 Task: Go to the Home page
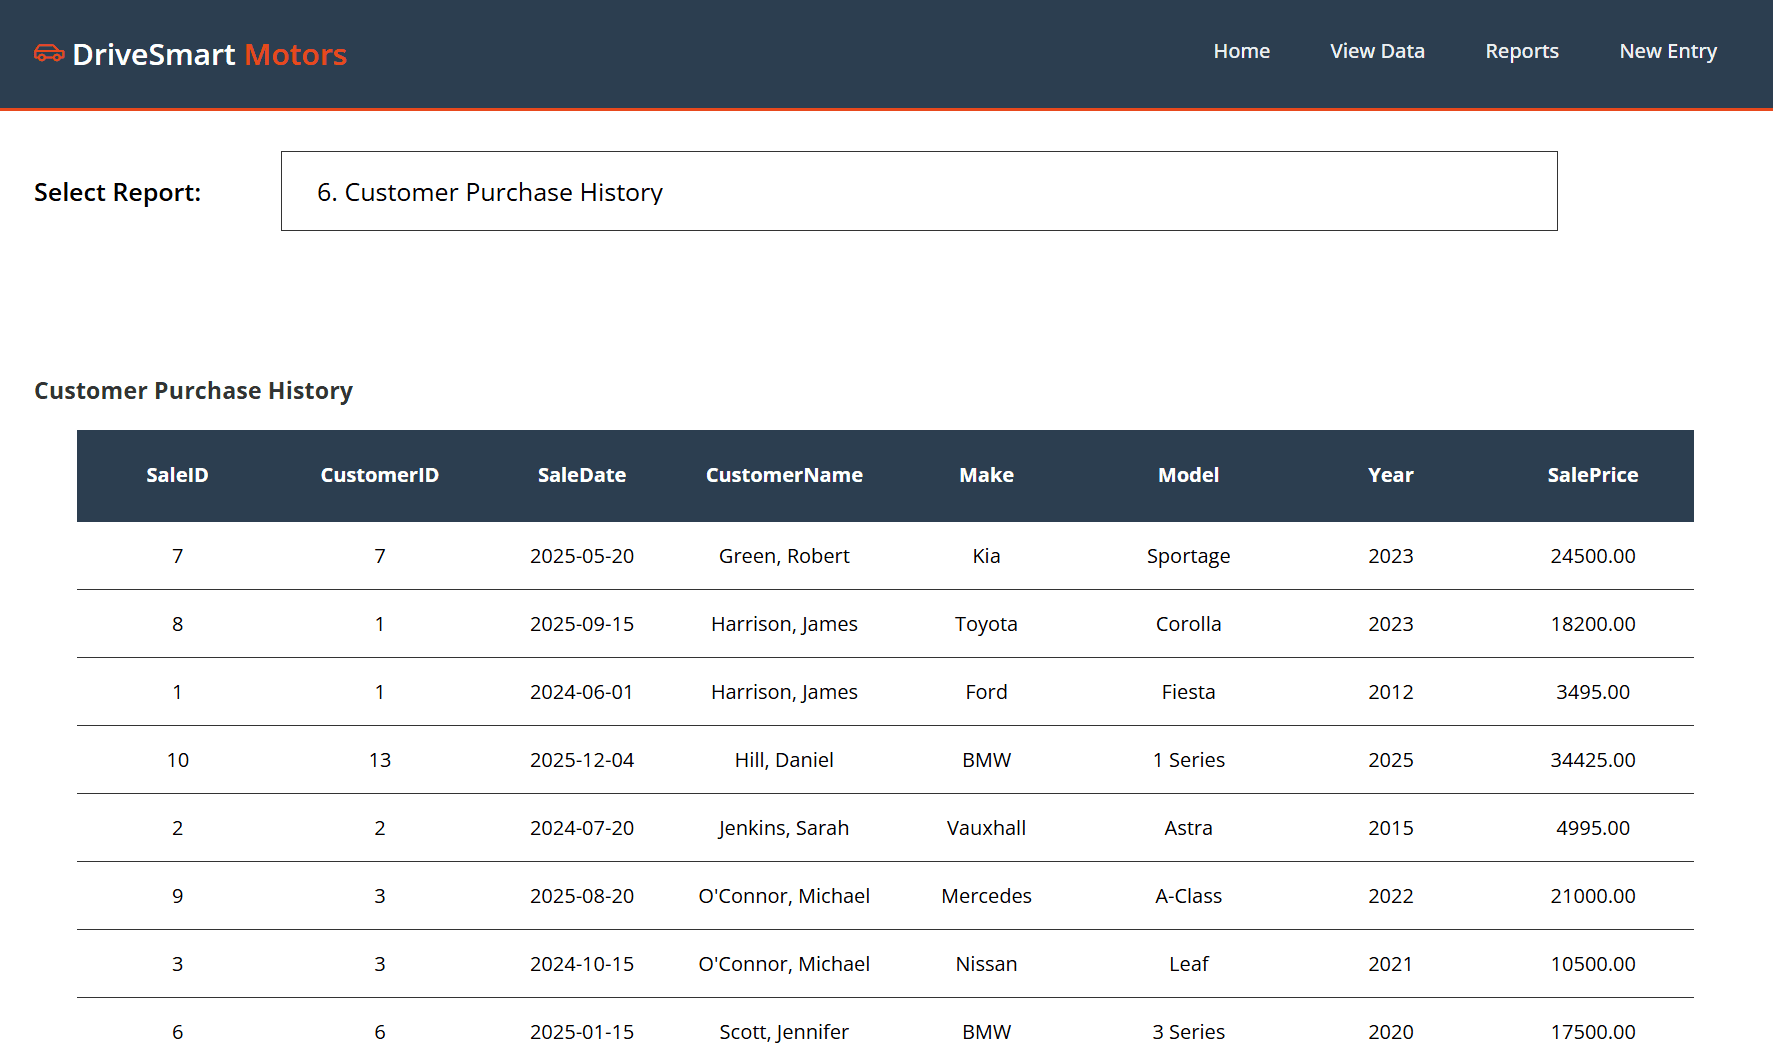[x=1242, y=51]
